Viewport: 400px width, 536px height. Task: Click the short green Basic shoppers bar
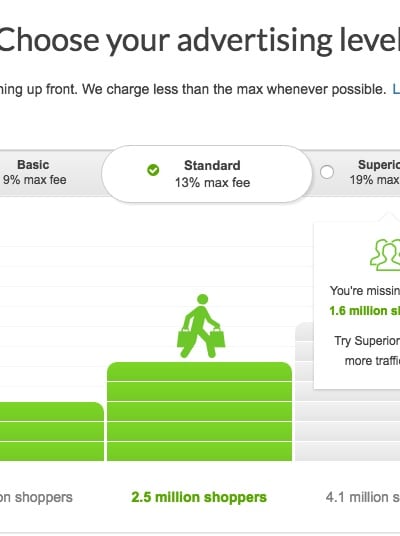[51, 431]
